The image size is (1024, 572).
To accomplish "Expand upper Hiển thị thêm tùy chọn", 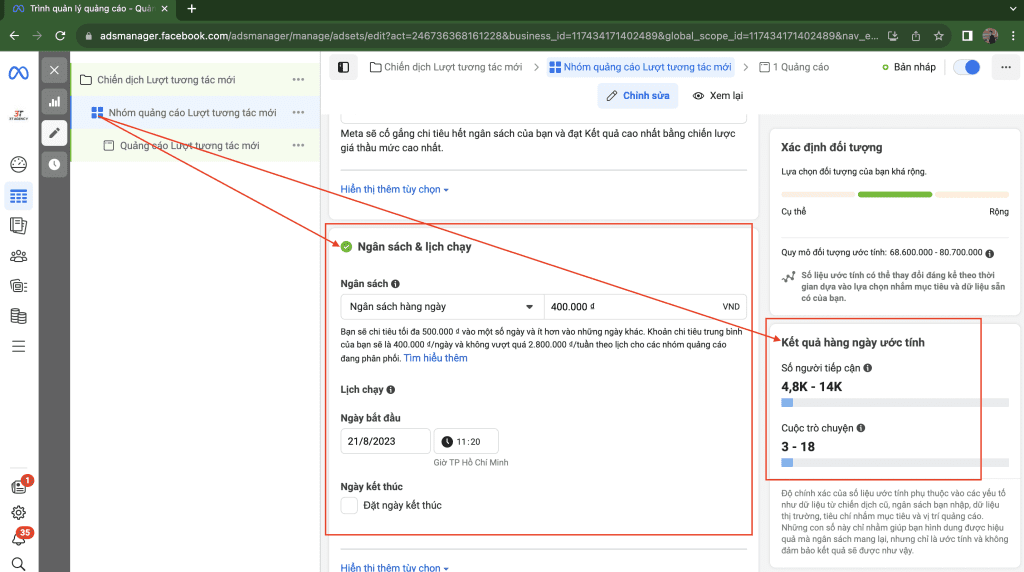I will [x=394, y=189].
